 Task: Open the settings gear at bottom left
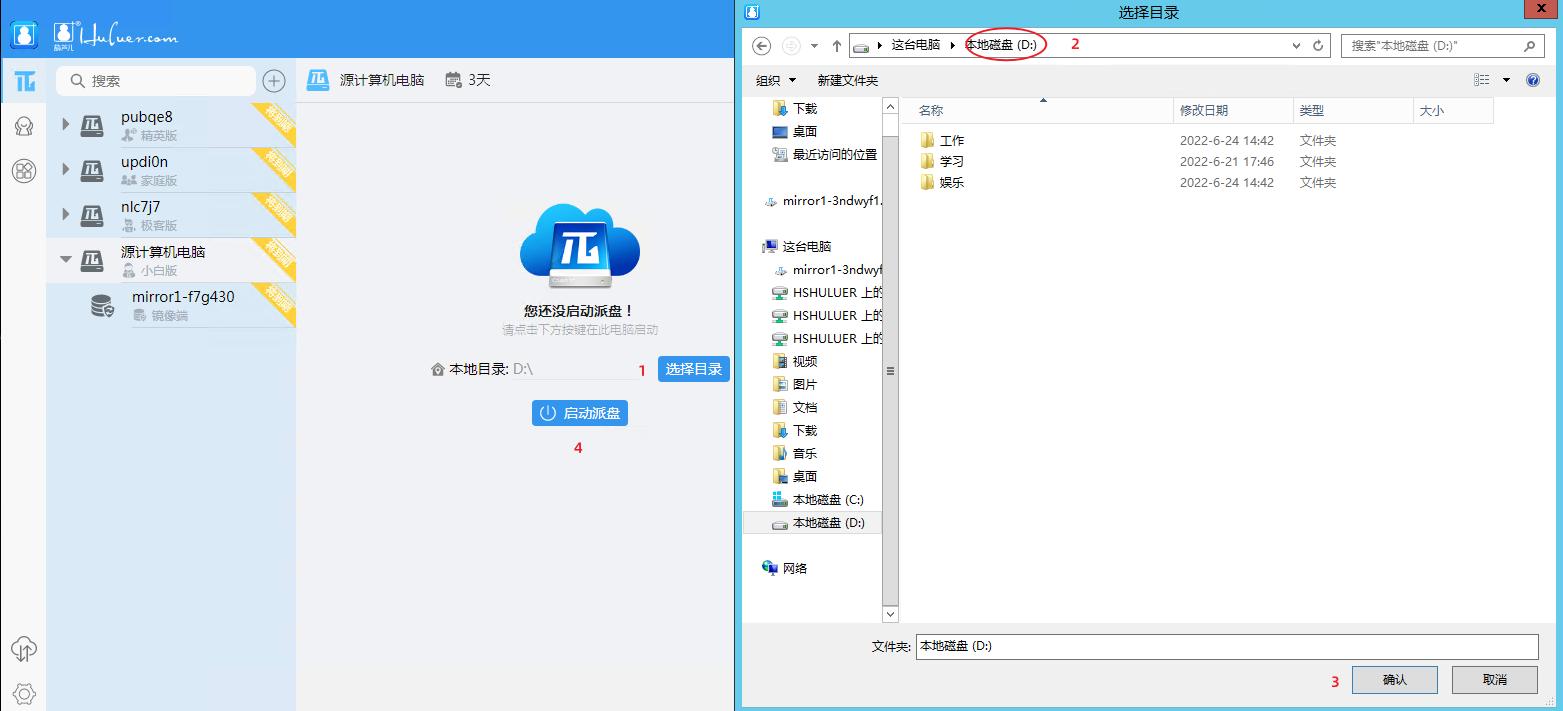pos(23,692)
